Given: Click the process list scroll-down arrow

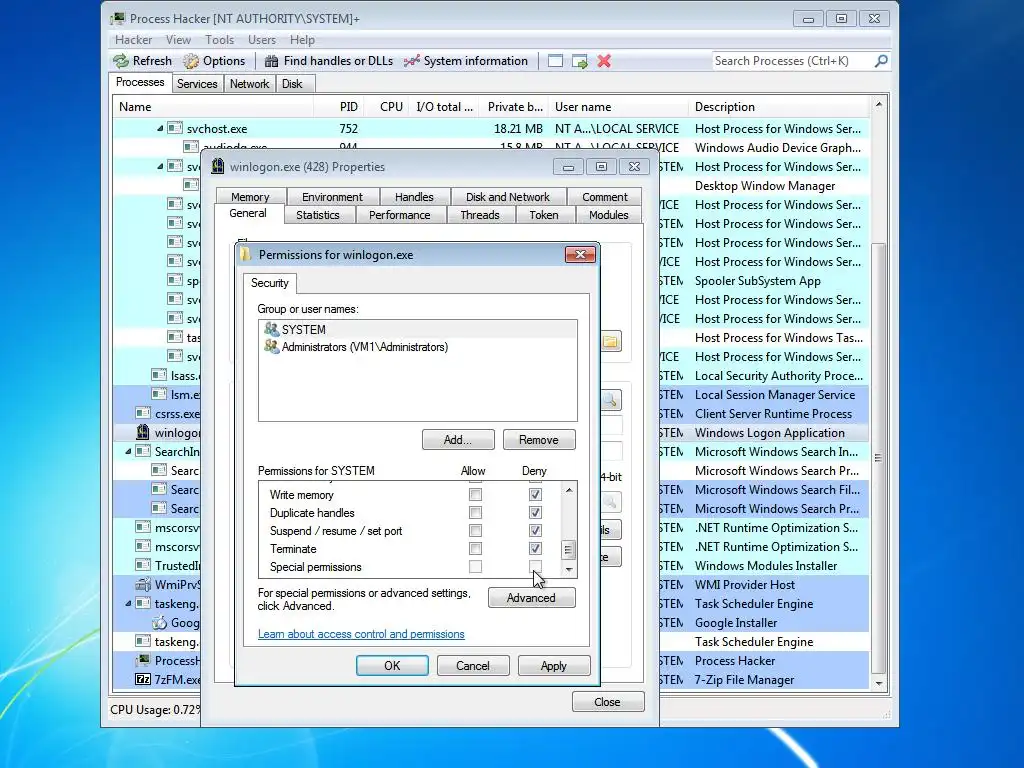Looking at the screenshot, I should (x=879, y=683).
